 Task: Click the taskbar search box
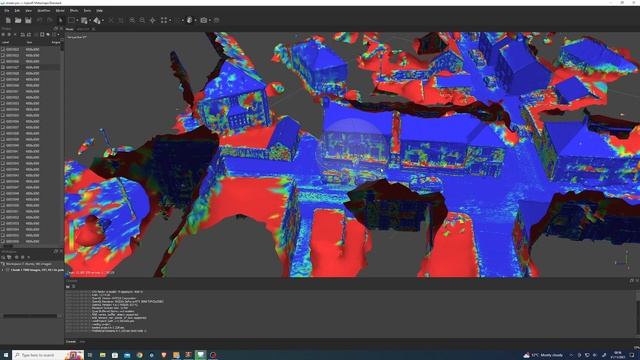tap(48, 355)
